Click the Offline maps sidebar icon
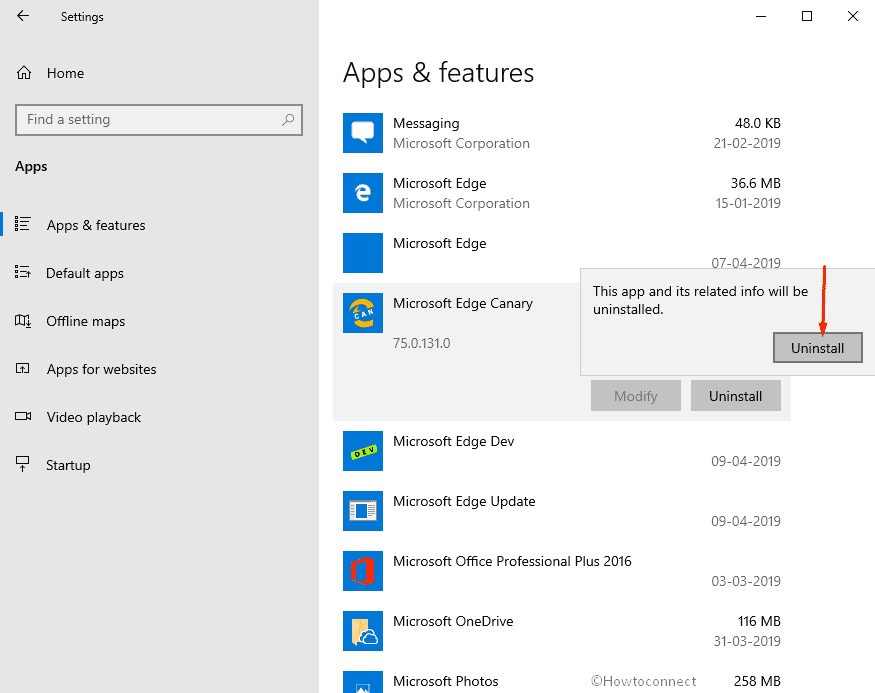 point(22,320)
